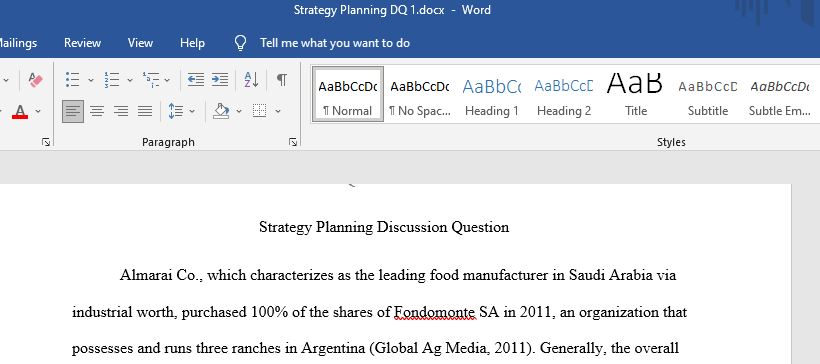Decrease the paragraph indent

coord(196,79)
